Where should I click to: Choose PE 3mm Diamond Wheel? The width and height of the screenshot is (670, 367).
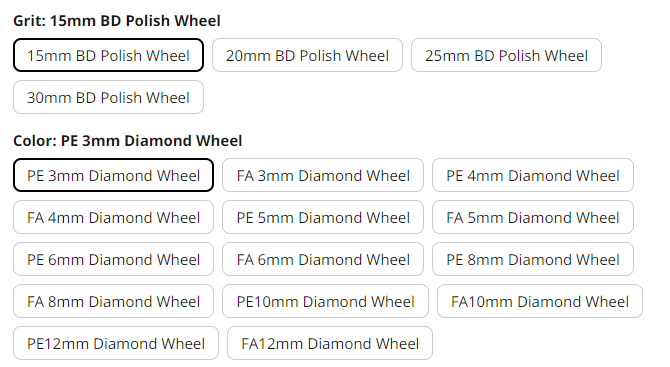click(113, 175)
